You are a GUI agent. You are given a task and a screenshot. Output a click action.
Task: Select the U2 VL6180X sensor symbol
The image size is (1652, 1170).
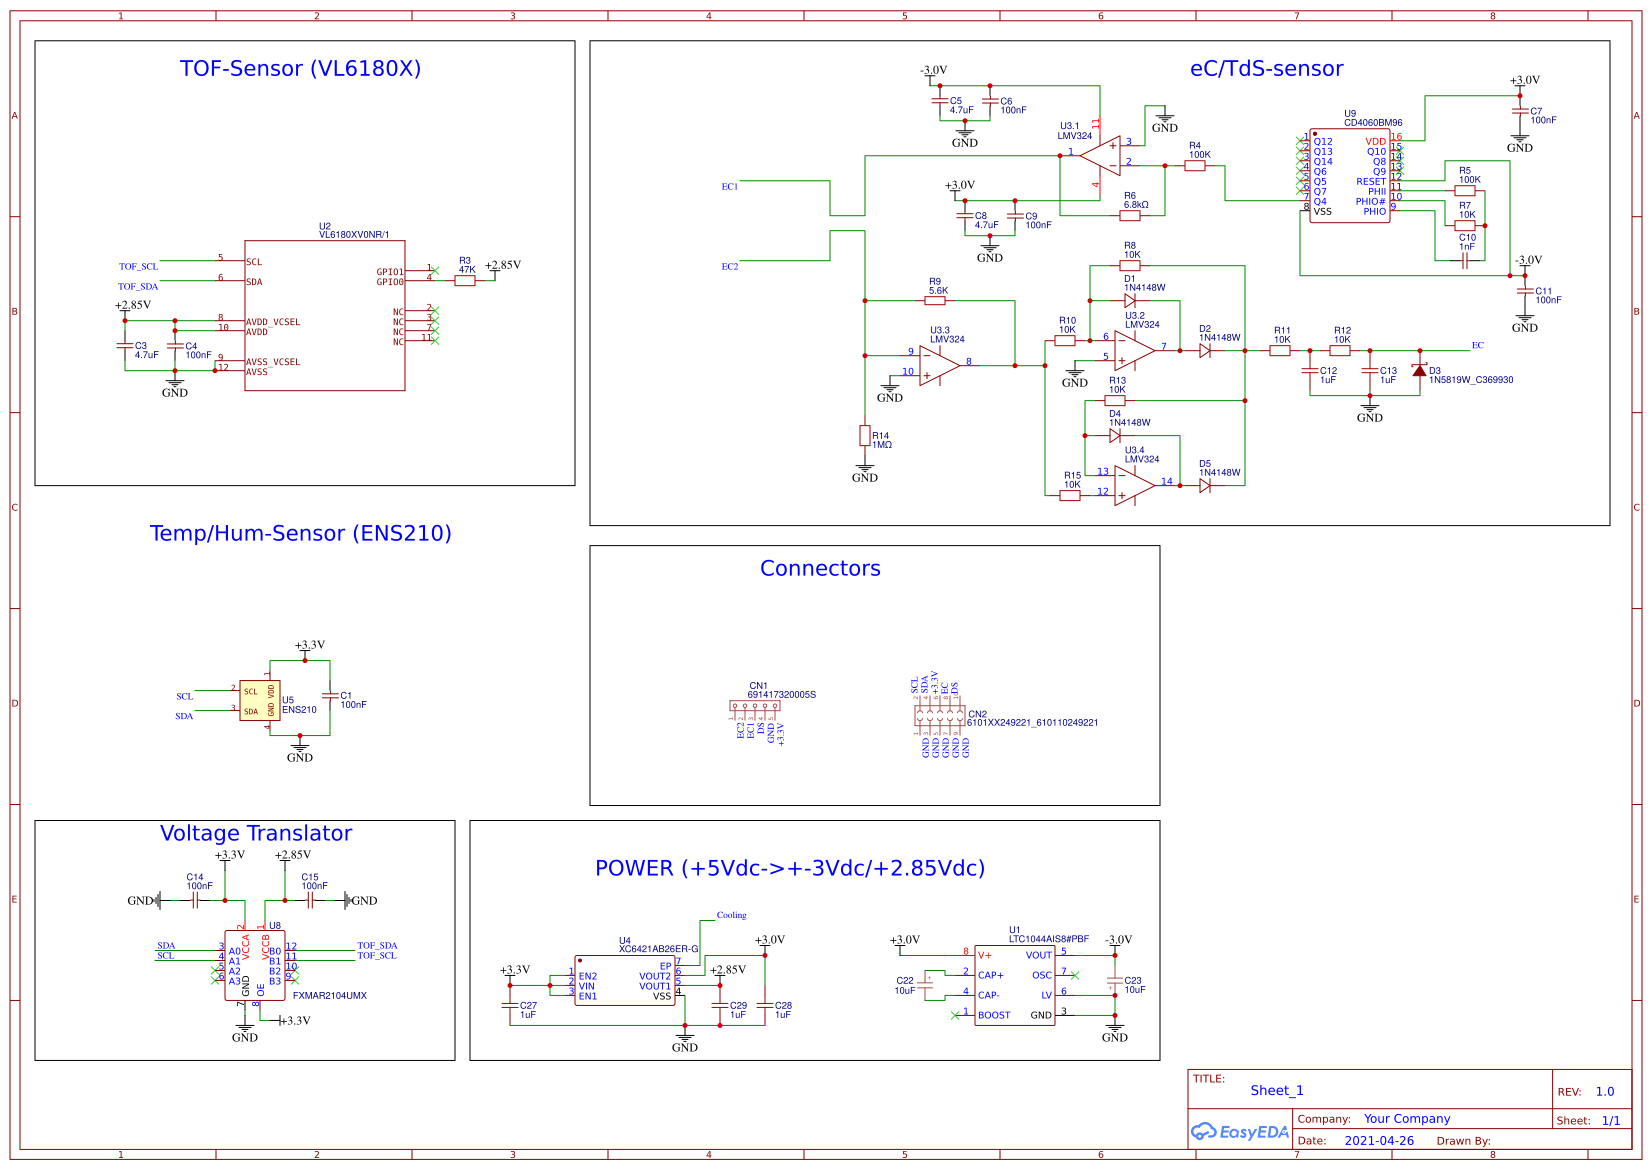point(326,315)
